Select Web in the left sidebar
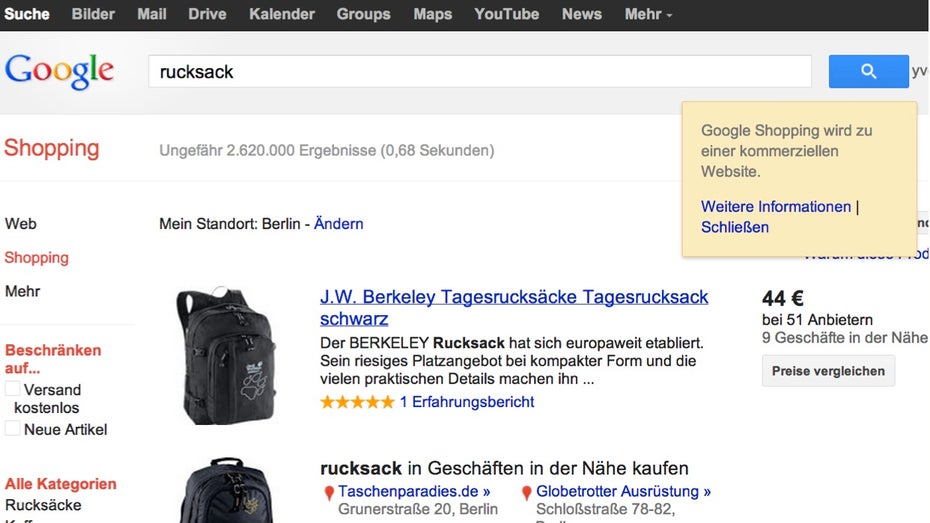This screenshot has height=523, width=930. tap(20, 223)
